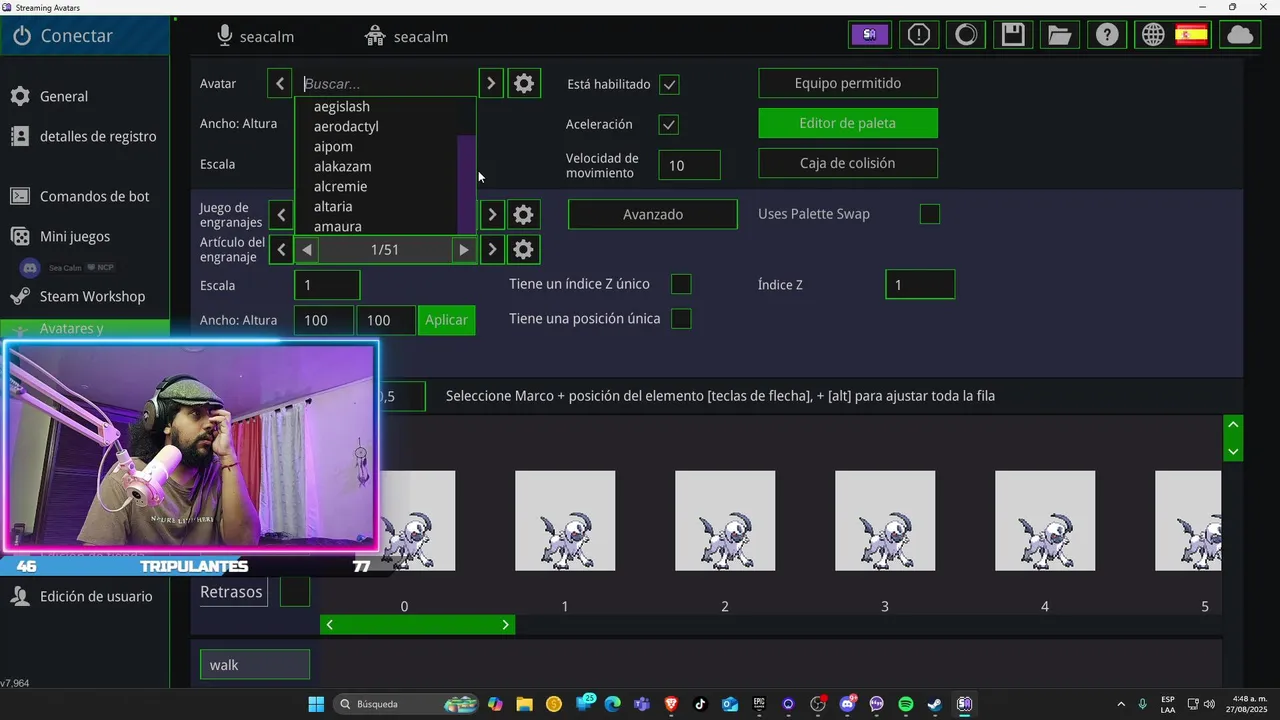Select previous Juego de engranajes with left arrow
Viewport: 1280px width, 720px height.
pyautogui.click(x=281, y=214)
